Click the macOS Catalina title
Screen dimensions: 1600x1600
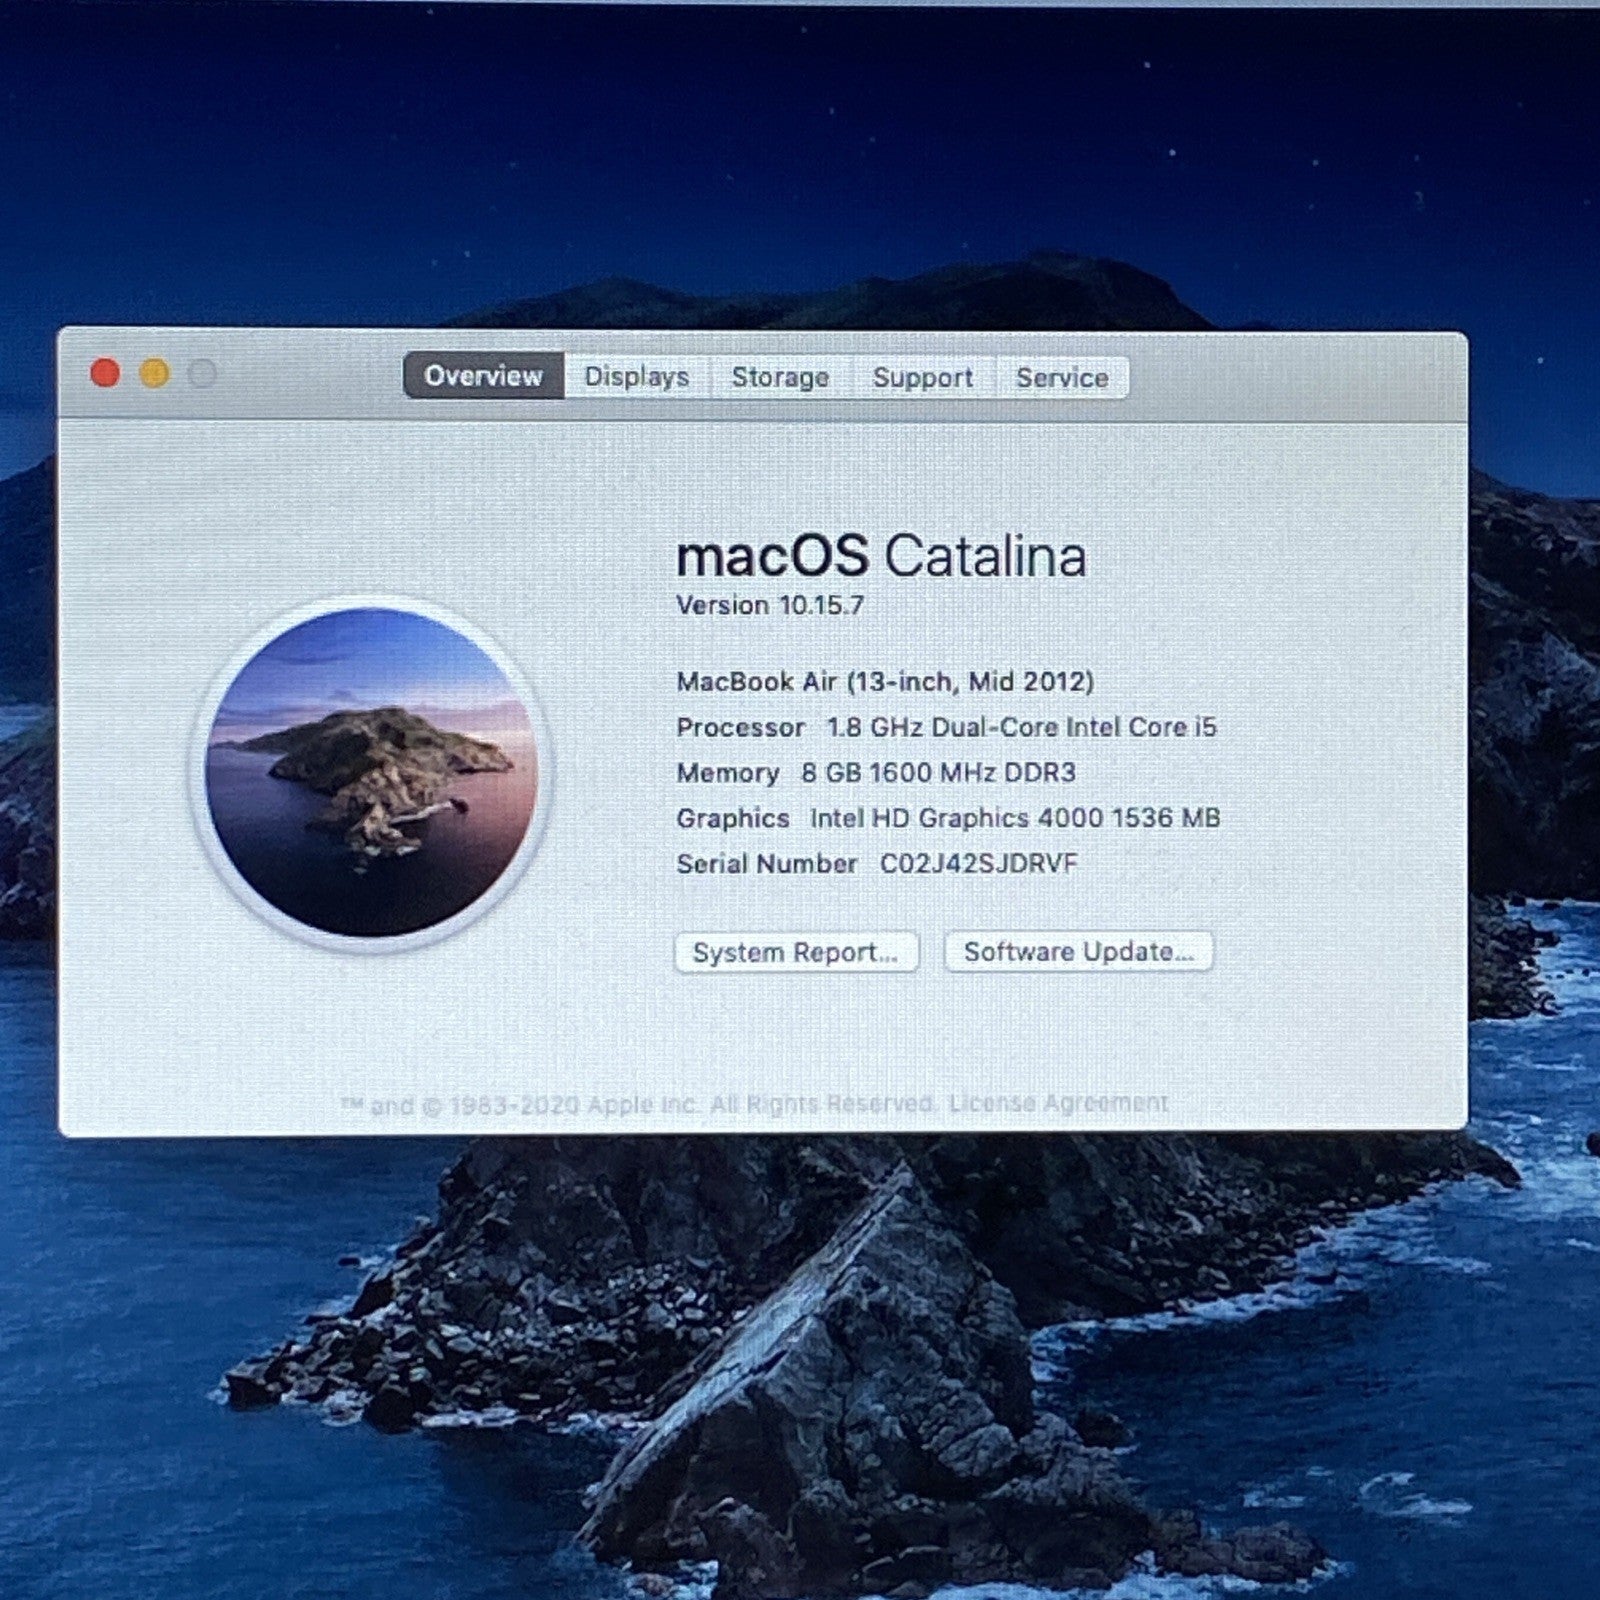coord(881,556)
